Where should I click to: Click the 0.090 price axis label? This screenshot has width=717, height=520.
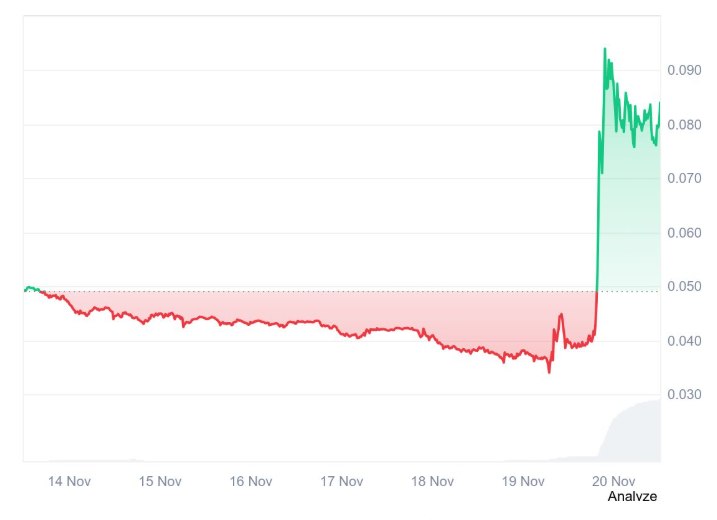683,71
